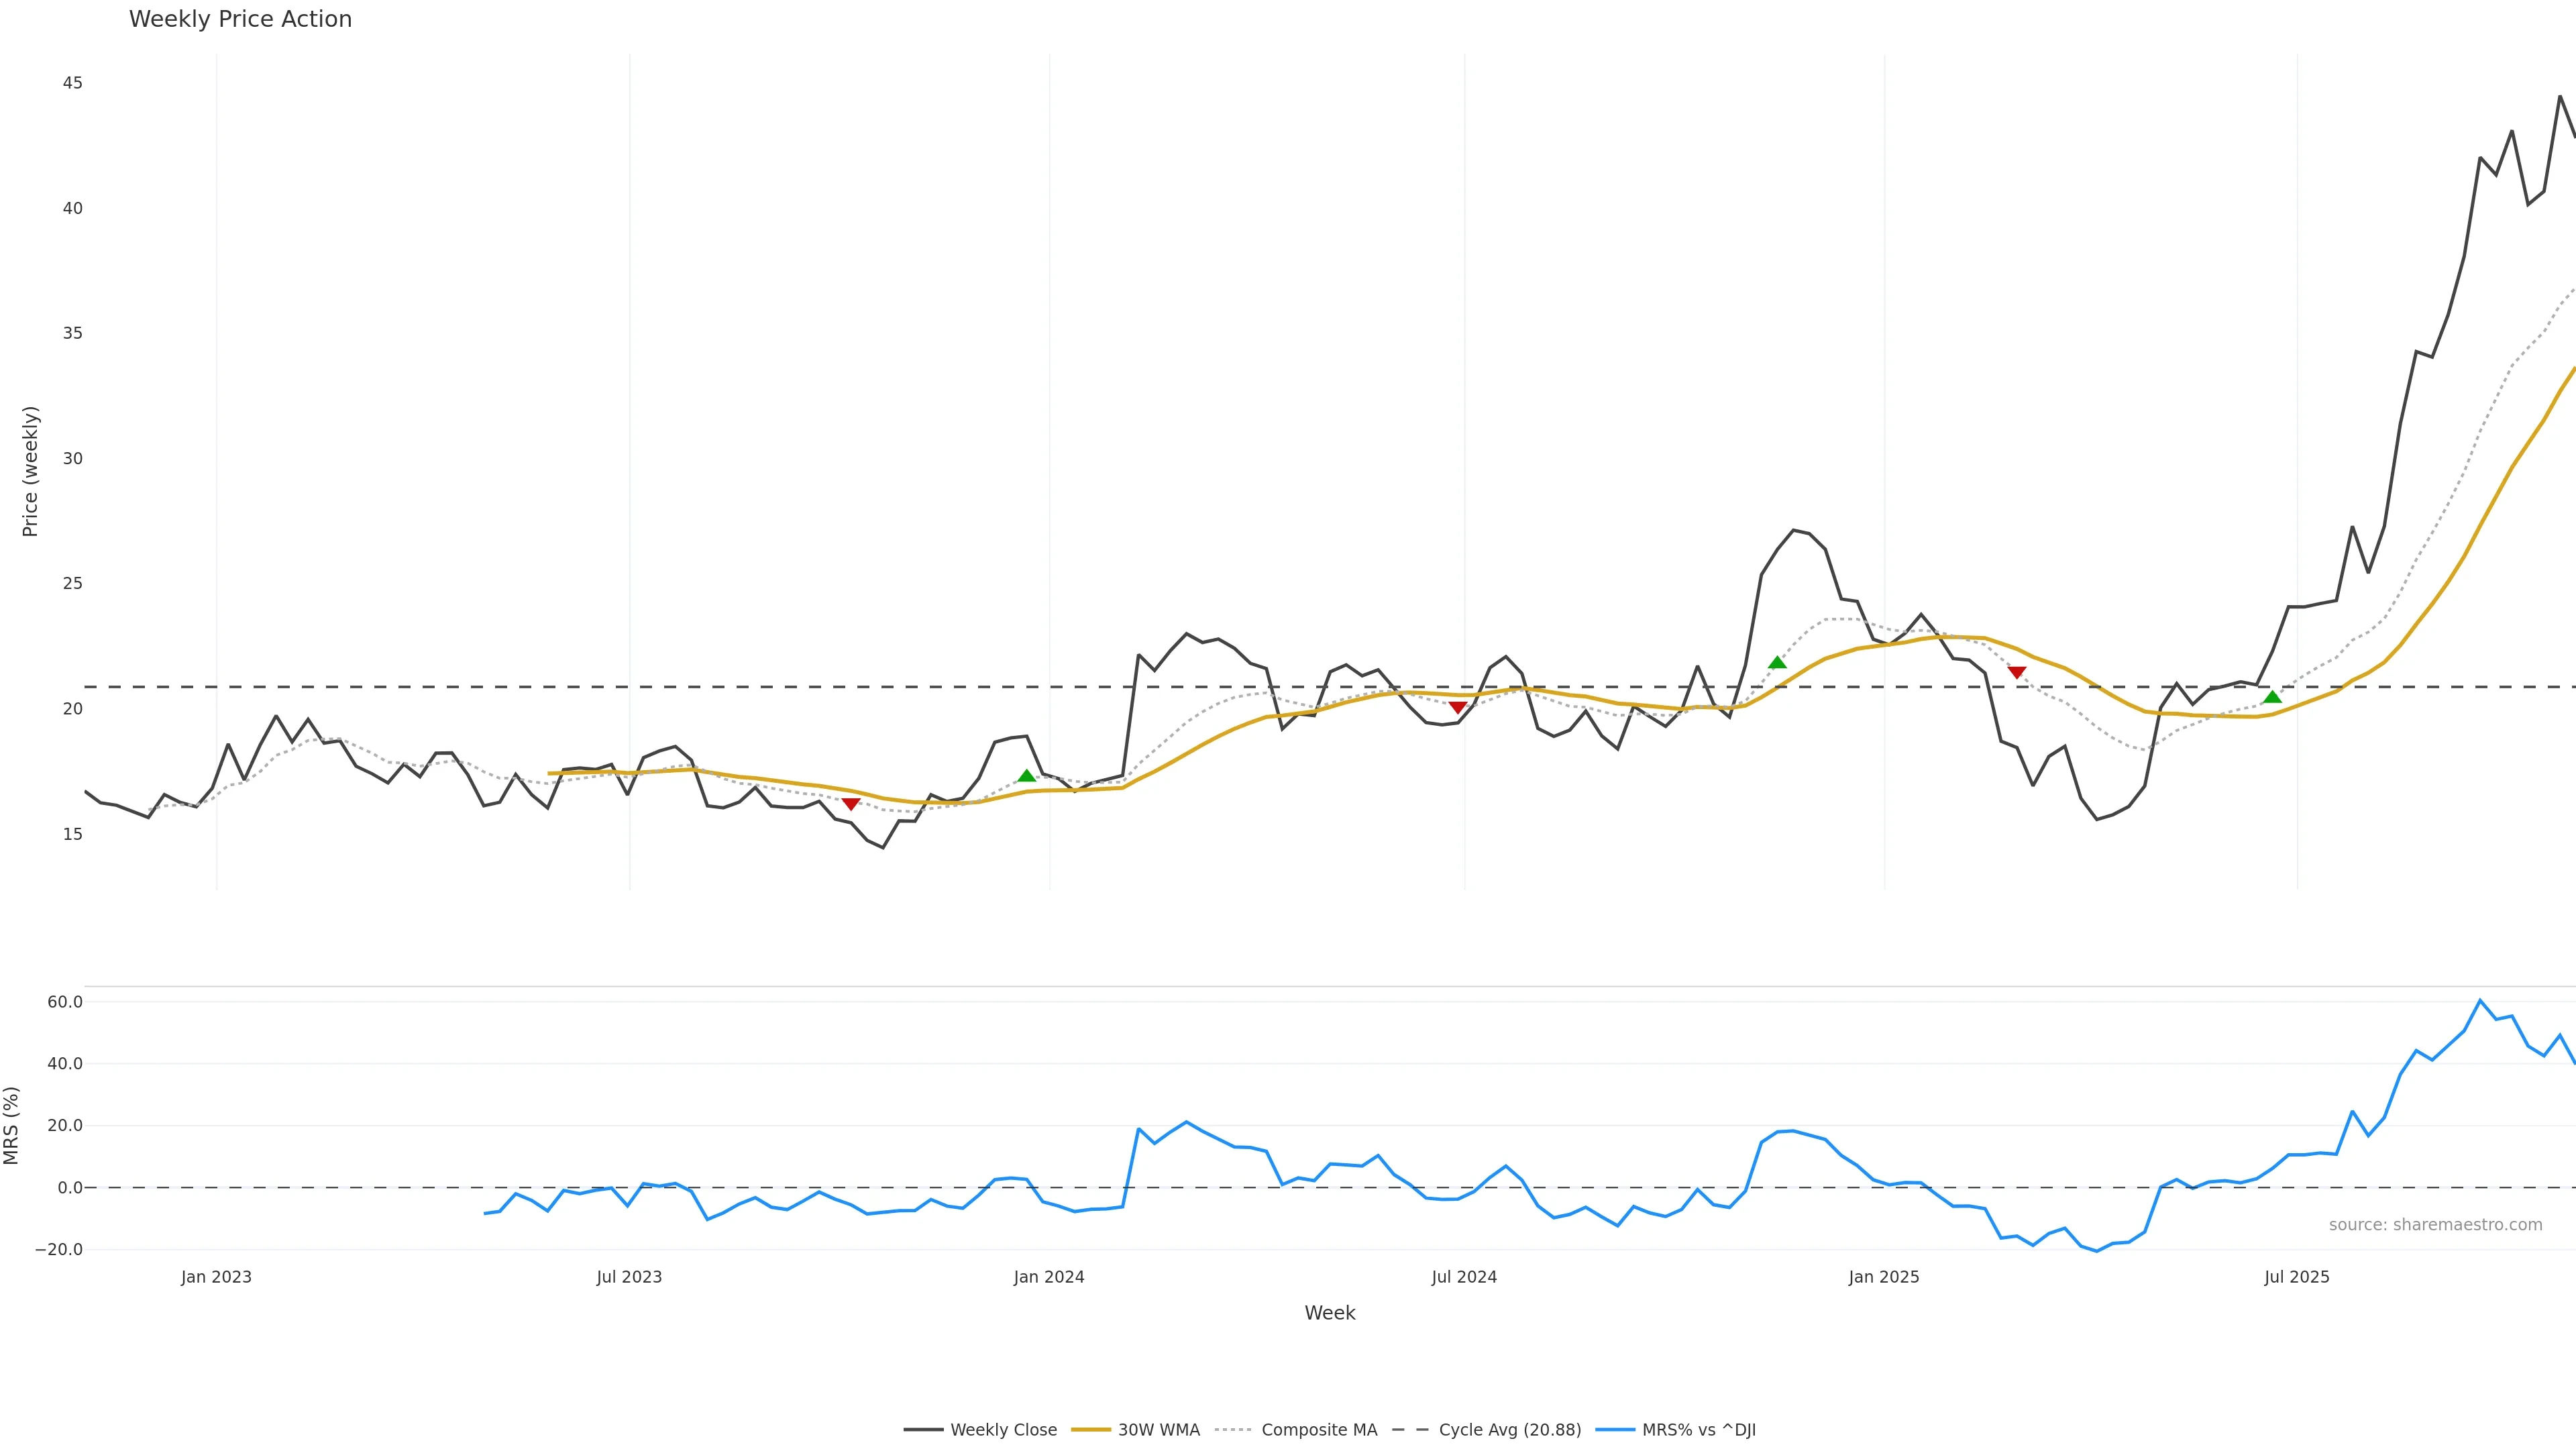Click the red down-triangle marker near Jul 2024
The width and height of the screenshot is (2576, 1449).
pos(1457,708)
